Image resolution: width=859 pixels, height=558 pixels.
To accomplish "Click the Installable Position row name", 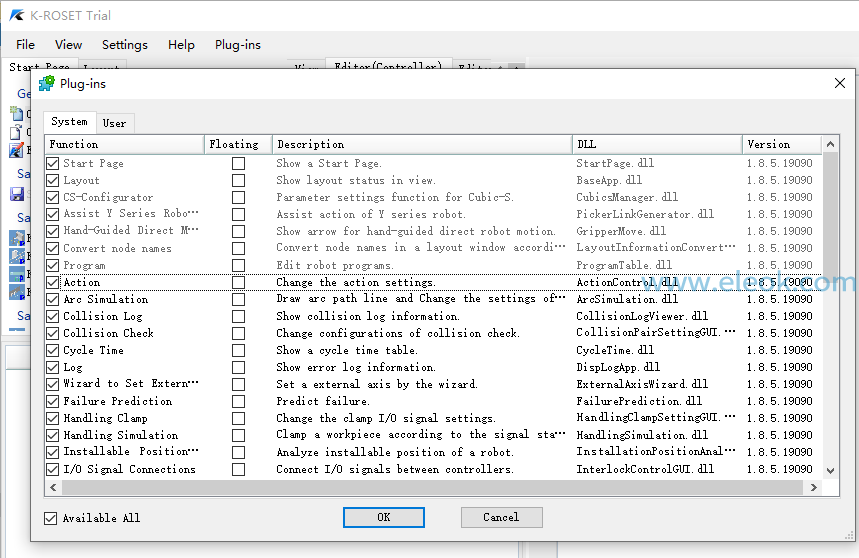I will tap(130, 452).
